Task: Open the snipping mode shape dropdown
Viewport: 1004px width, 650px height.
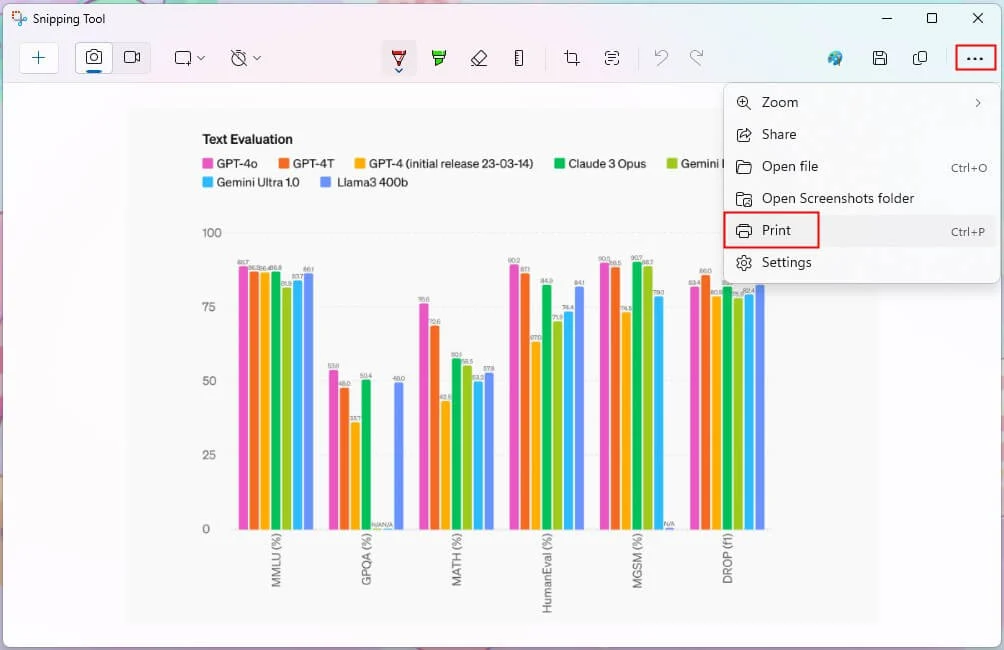Action: click(190, 58)
